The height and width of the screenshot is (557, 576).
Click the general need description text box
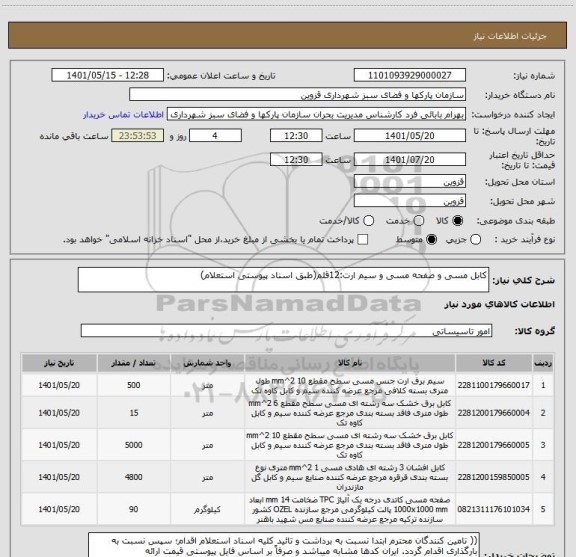click(x=283, y=280)
